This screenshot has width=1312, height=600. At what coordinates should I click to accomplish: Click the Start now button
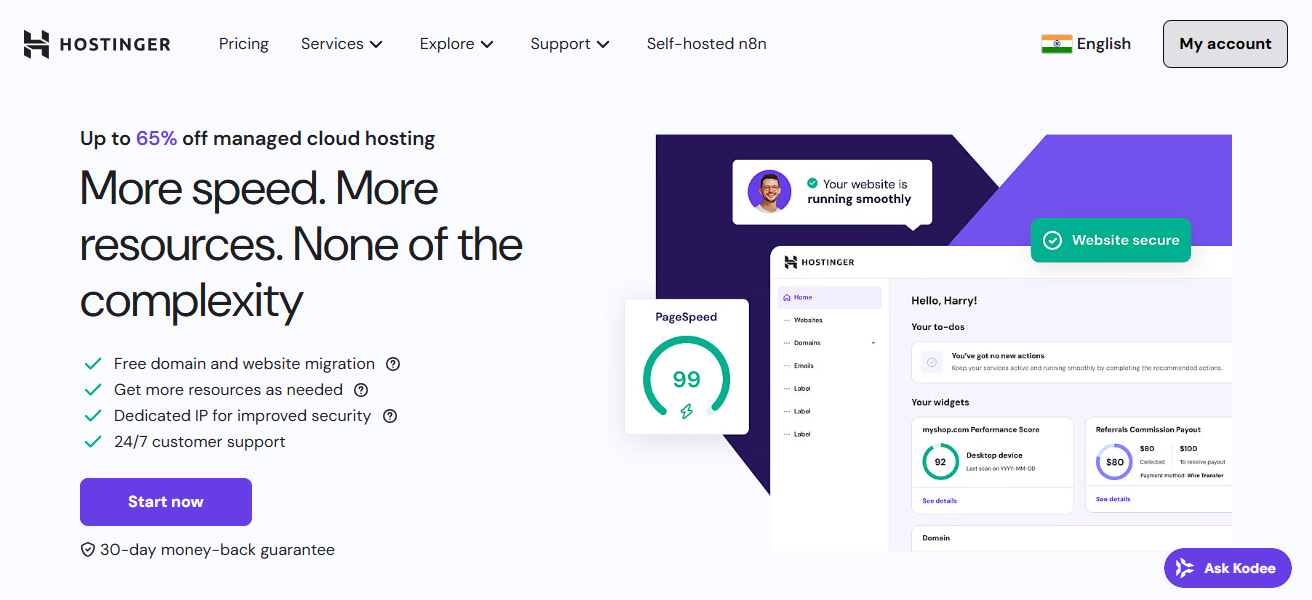(x=166, y=502)
